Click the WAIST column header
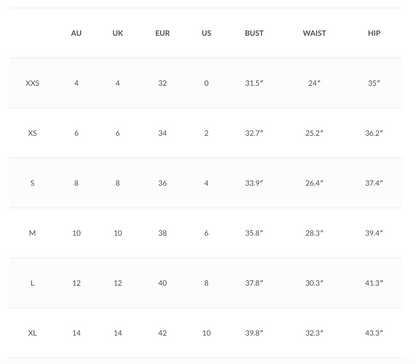This screenshot has width=416, height=364. click(314, 33)
